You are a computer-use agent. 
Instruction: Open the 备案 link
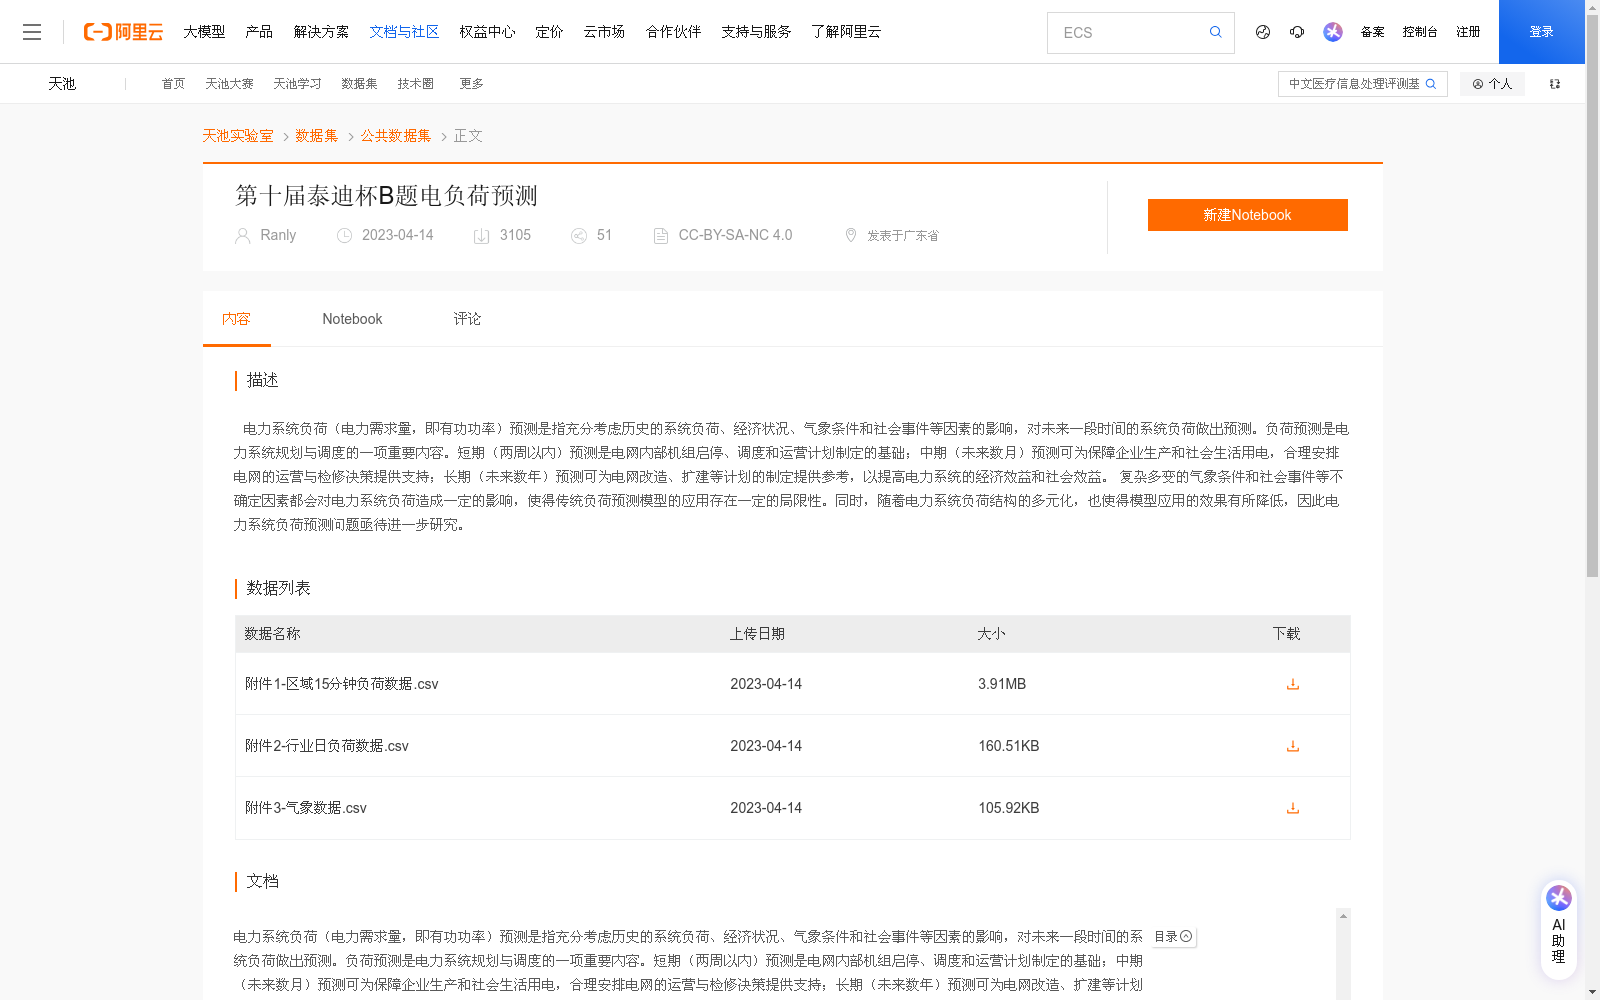(x=1372, y=32)
